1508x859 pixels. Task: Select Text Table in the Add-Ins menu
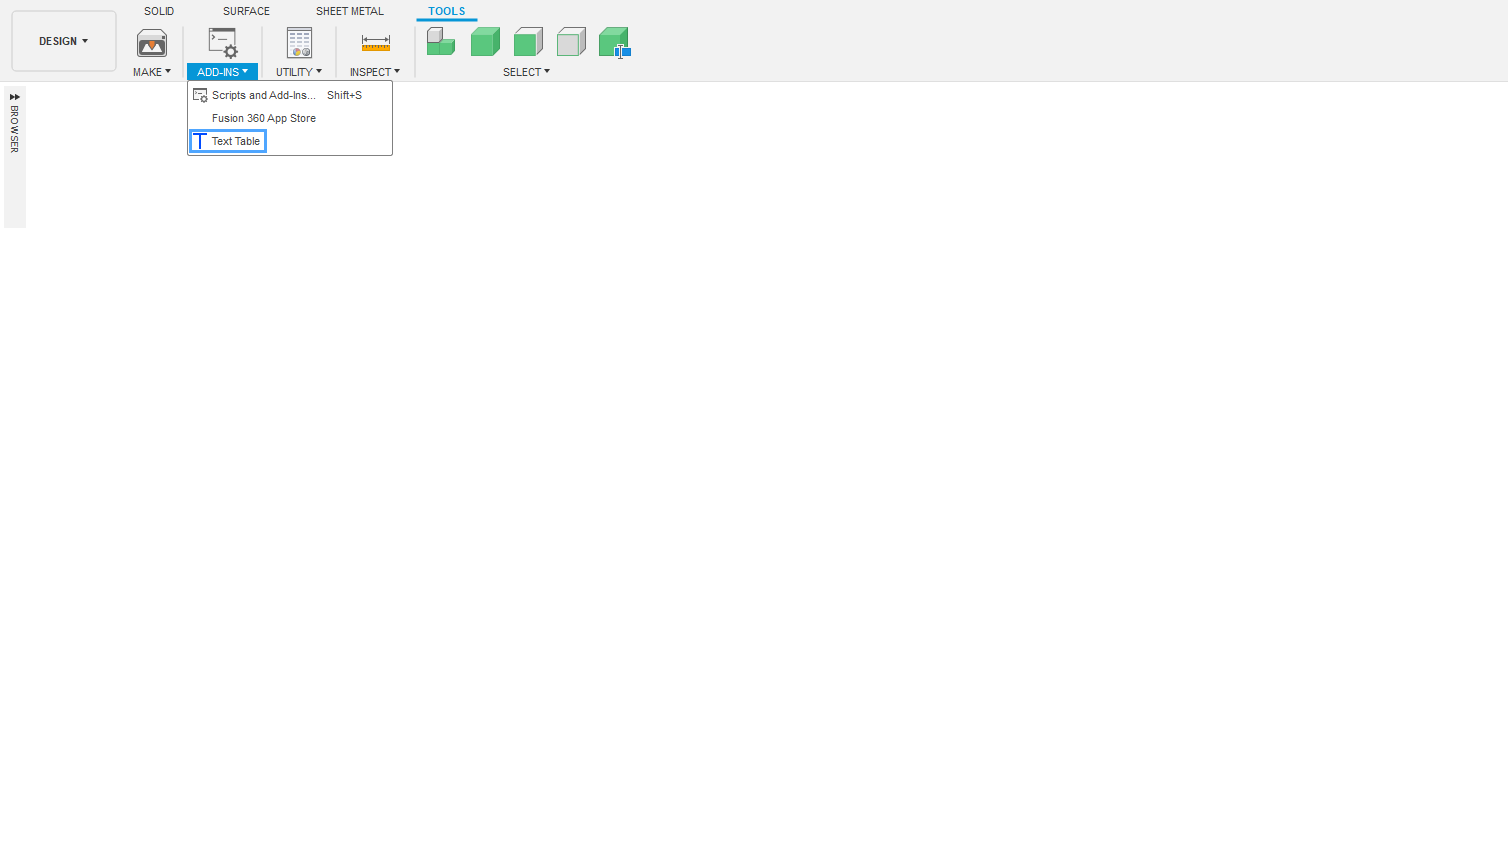[235, 141]
